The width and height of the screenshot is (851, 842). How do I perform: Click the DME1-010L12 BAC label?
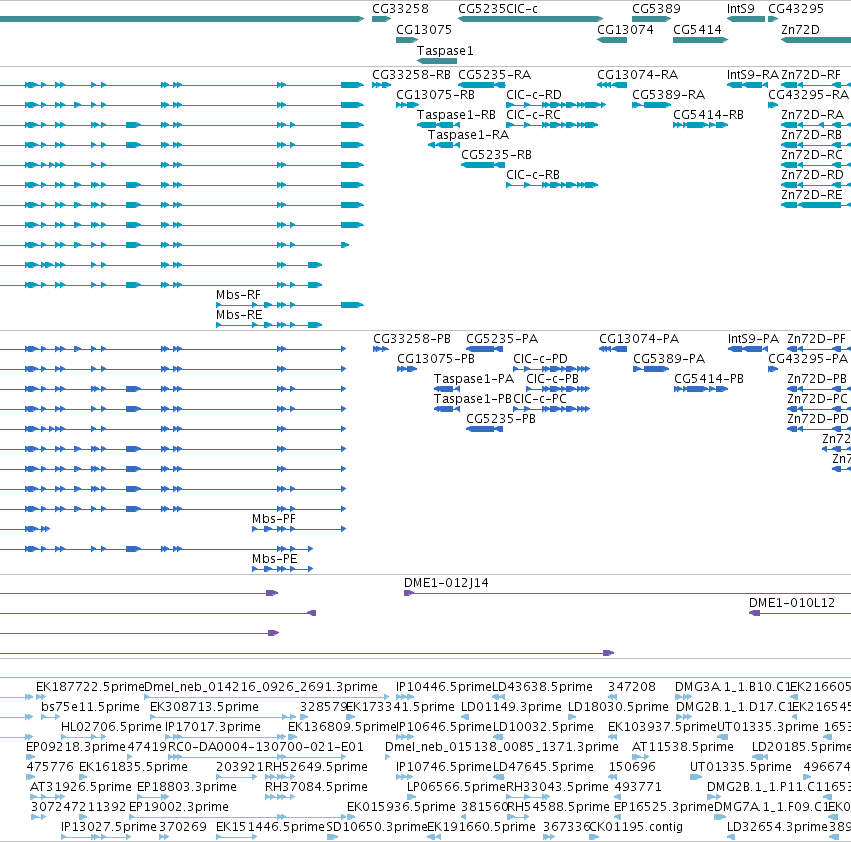coord(792,603)
